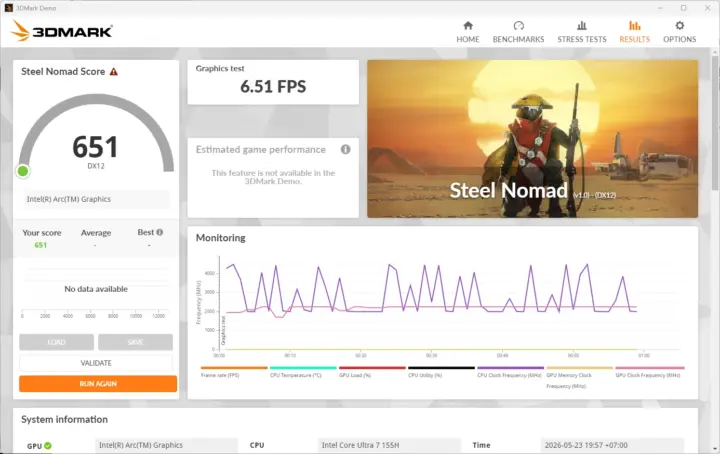The width and height of the screenshot is (720, 454).
Task: Close the 3DMark Demo window
Action: point(707,8)
